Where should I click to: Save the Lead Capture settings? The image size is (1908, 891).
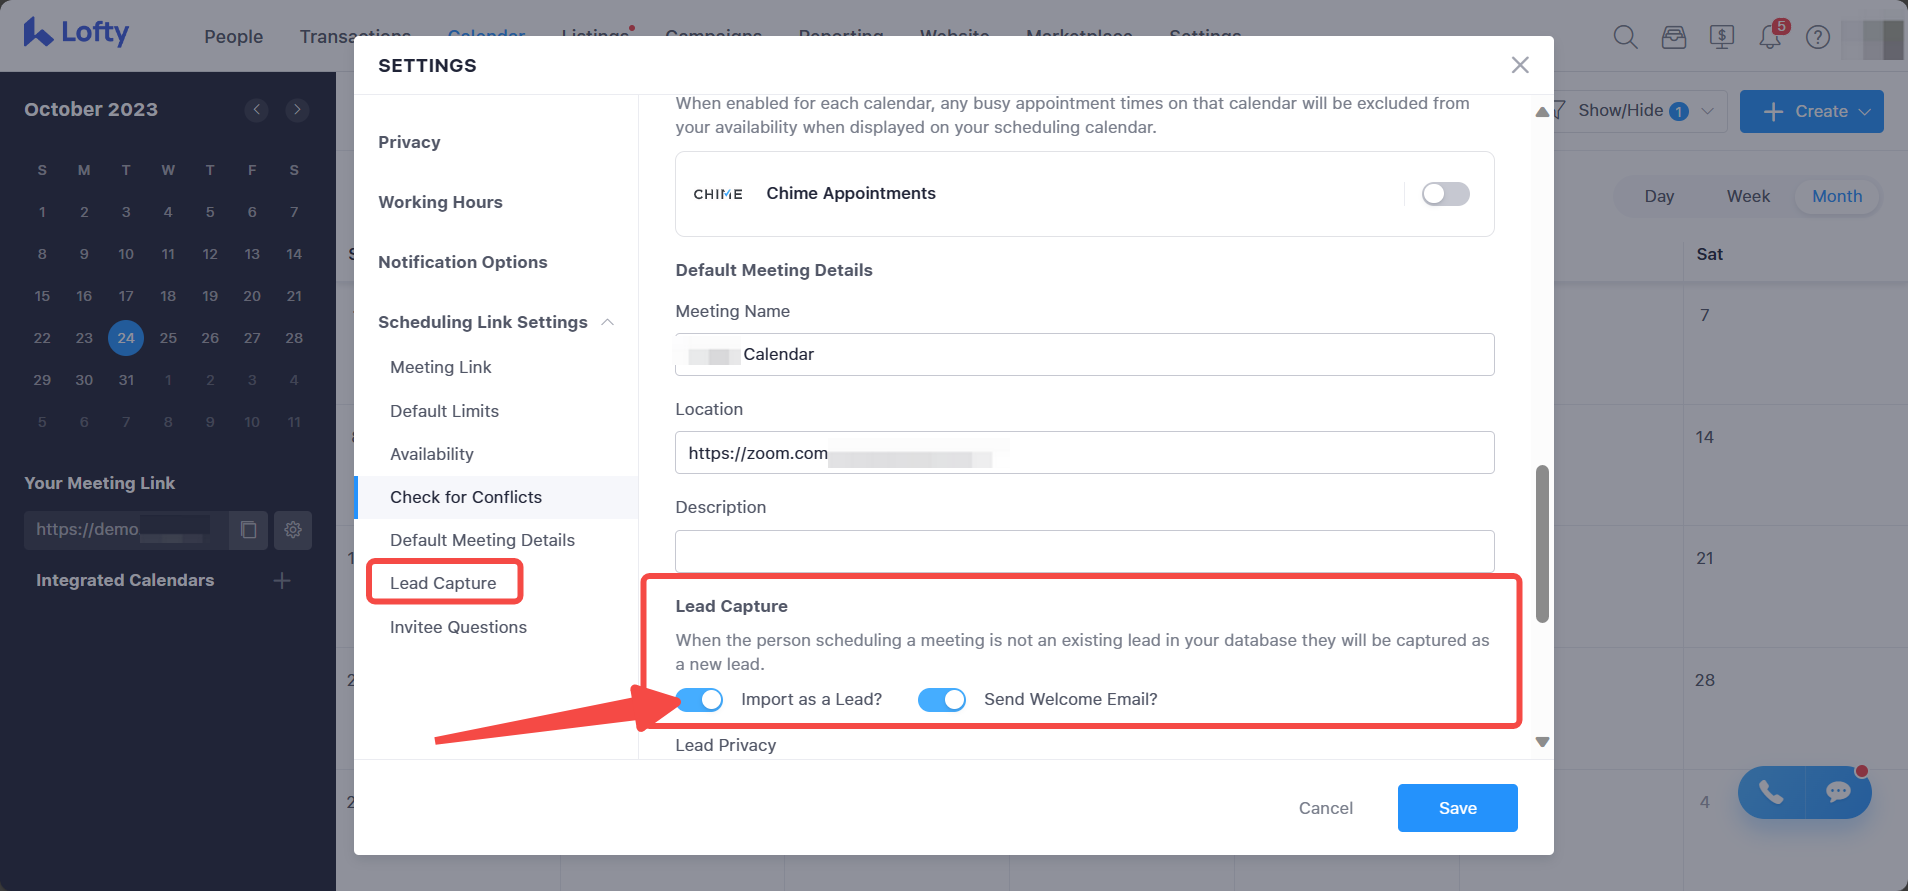pos(1456,807)
